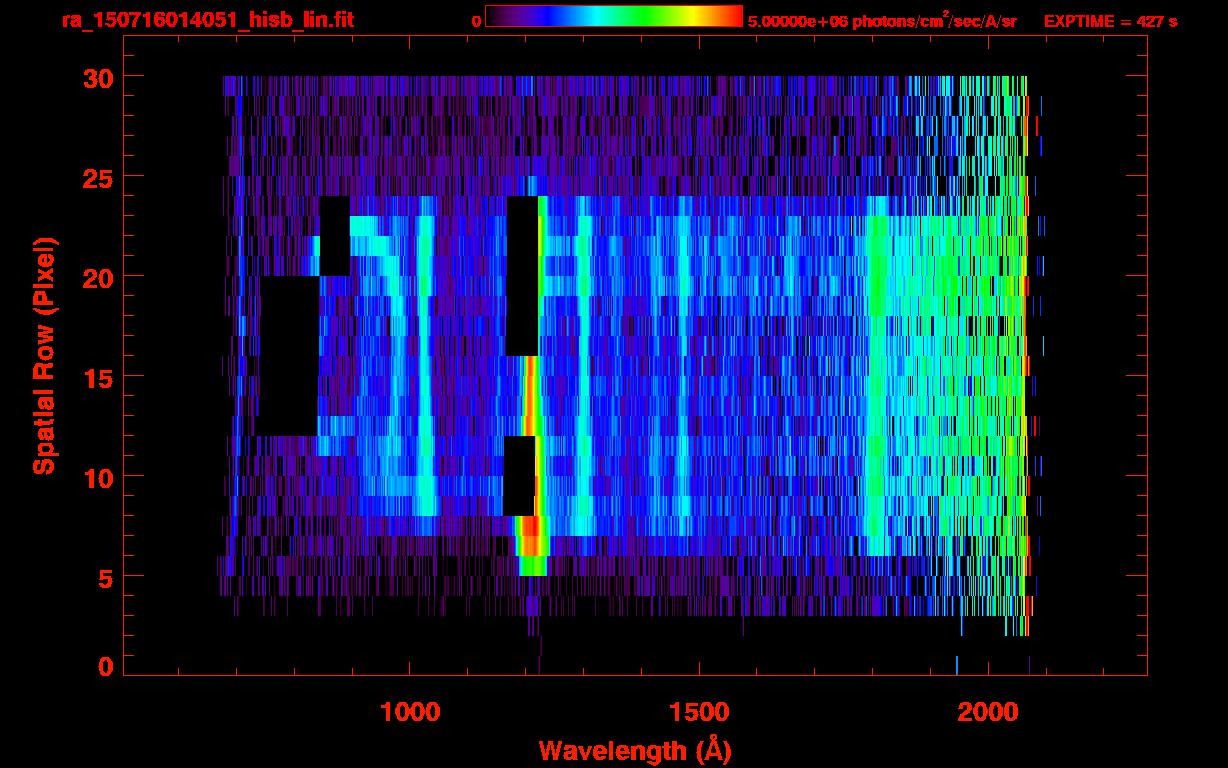Click the y-axis tick label 20
The image size is (1228, 768).
96,277
